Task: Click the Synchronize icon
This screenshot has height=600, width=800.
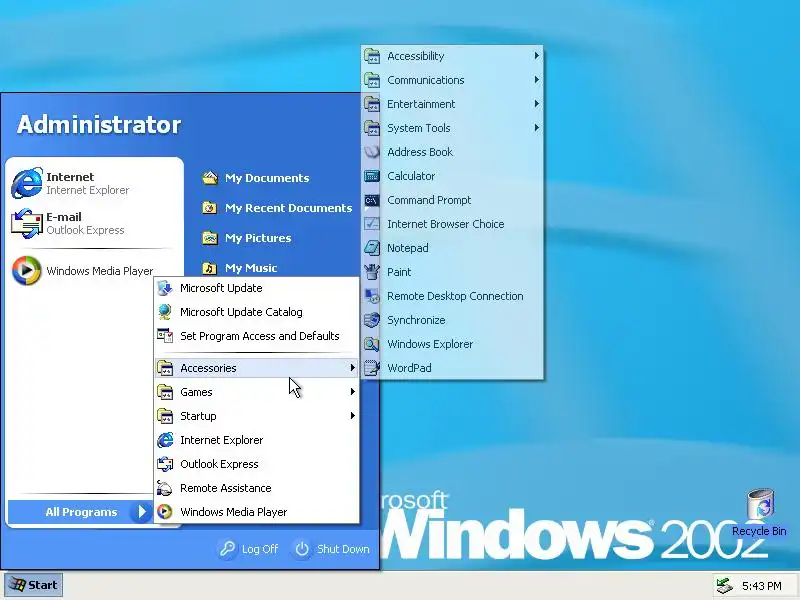Action: [372, 320]
